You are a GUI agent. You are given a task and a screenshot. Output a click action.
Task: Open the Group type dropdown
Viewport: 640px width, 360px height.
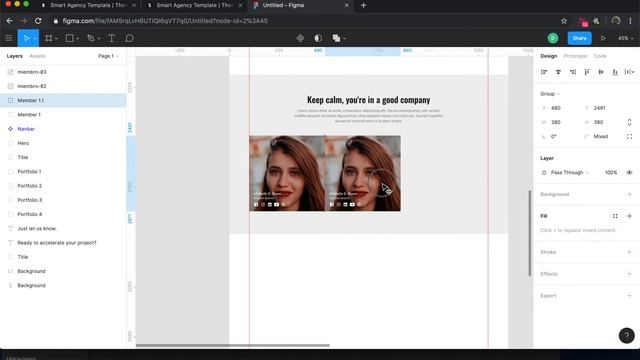click(550, 94)
